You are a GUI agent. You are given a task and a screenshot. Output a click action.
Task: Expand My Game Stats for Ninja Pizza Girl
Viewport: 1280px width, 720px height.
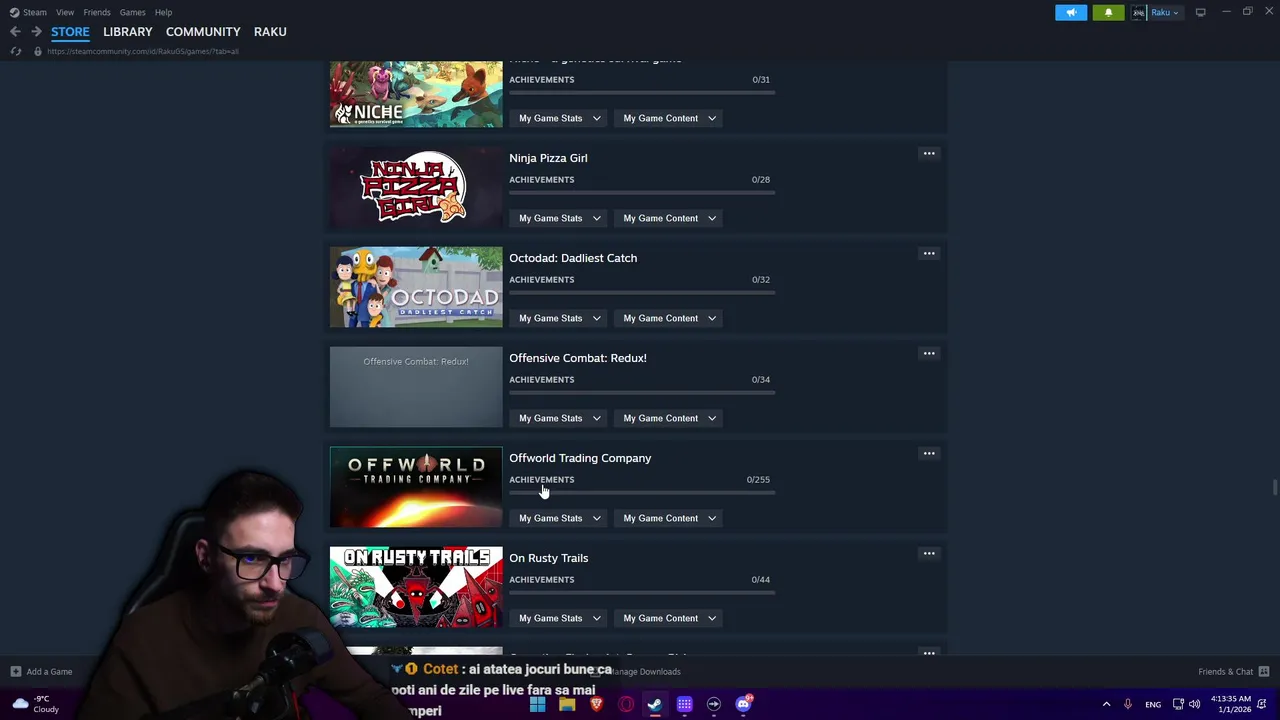coord(560,218)
